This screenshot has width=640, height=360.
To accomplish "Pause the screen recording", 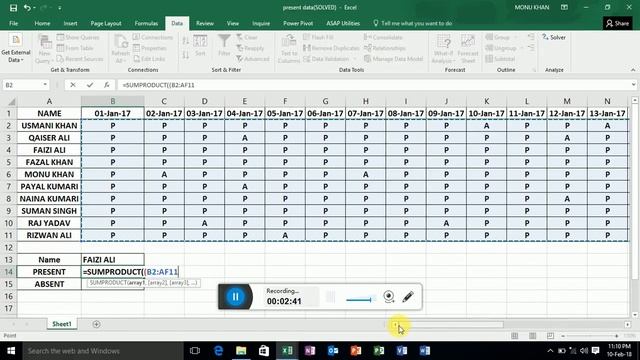I will 236,297.
